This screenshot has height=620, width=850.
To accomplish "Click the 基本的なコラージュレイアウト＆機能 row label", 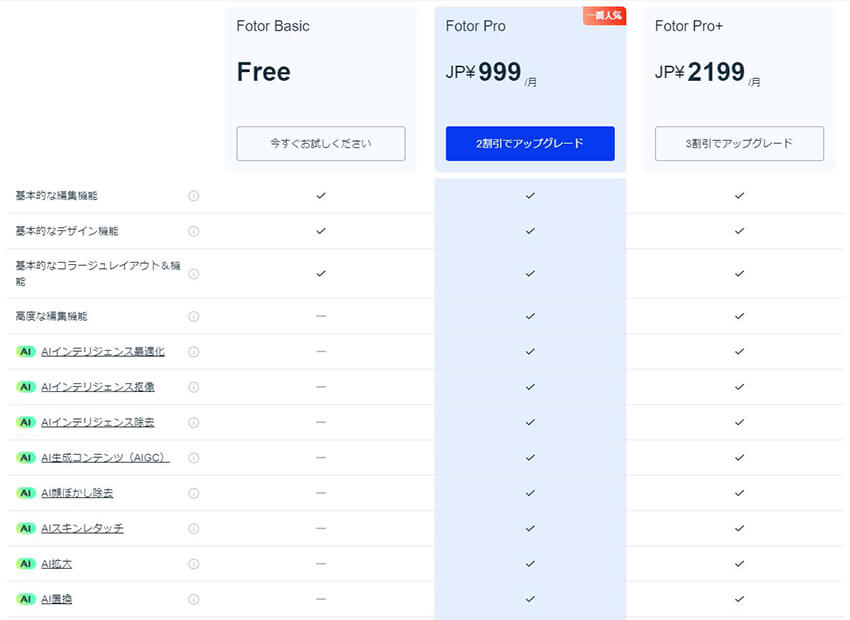I will 98,274.
